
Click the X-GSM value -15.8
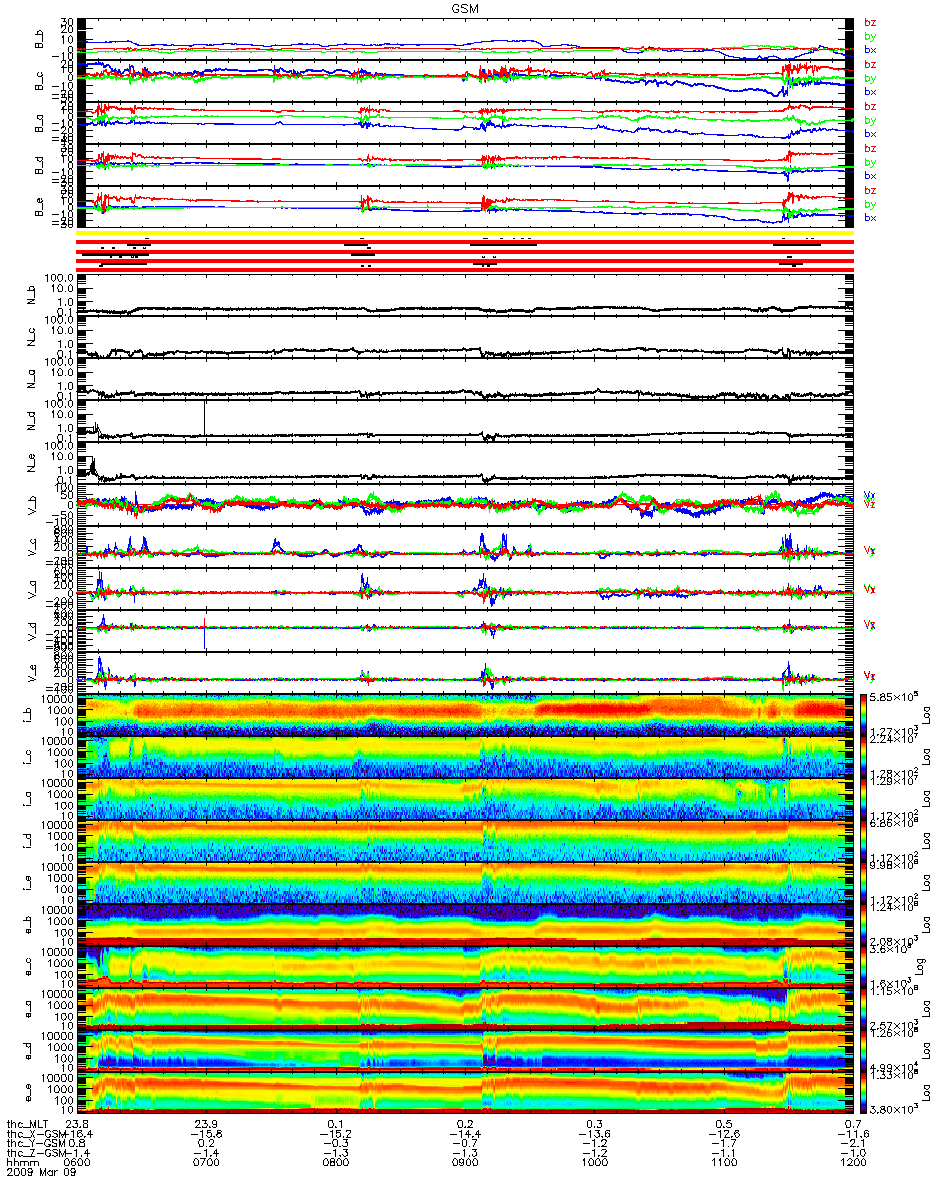[206, 1134]
